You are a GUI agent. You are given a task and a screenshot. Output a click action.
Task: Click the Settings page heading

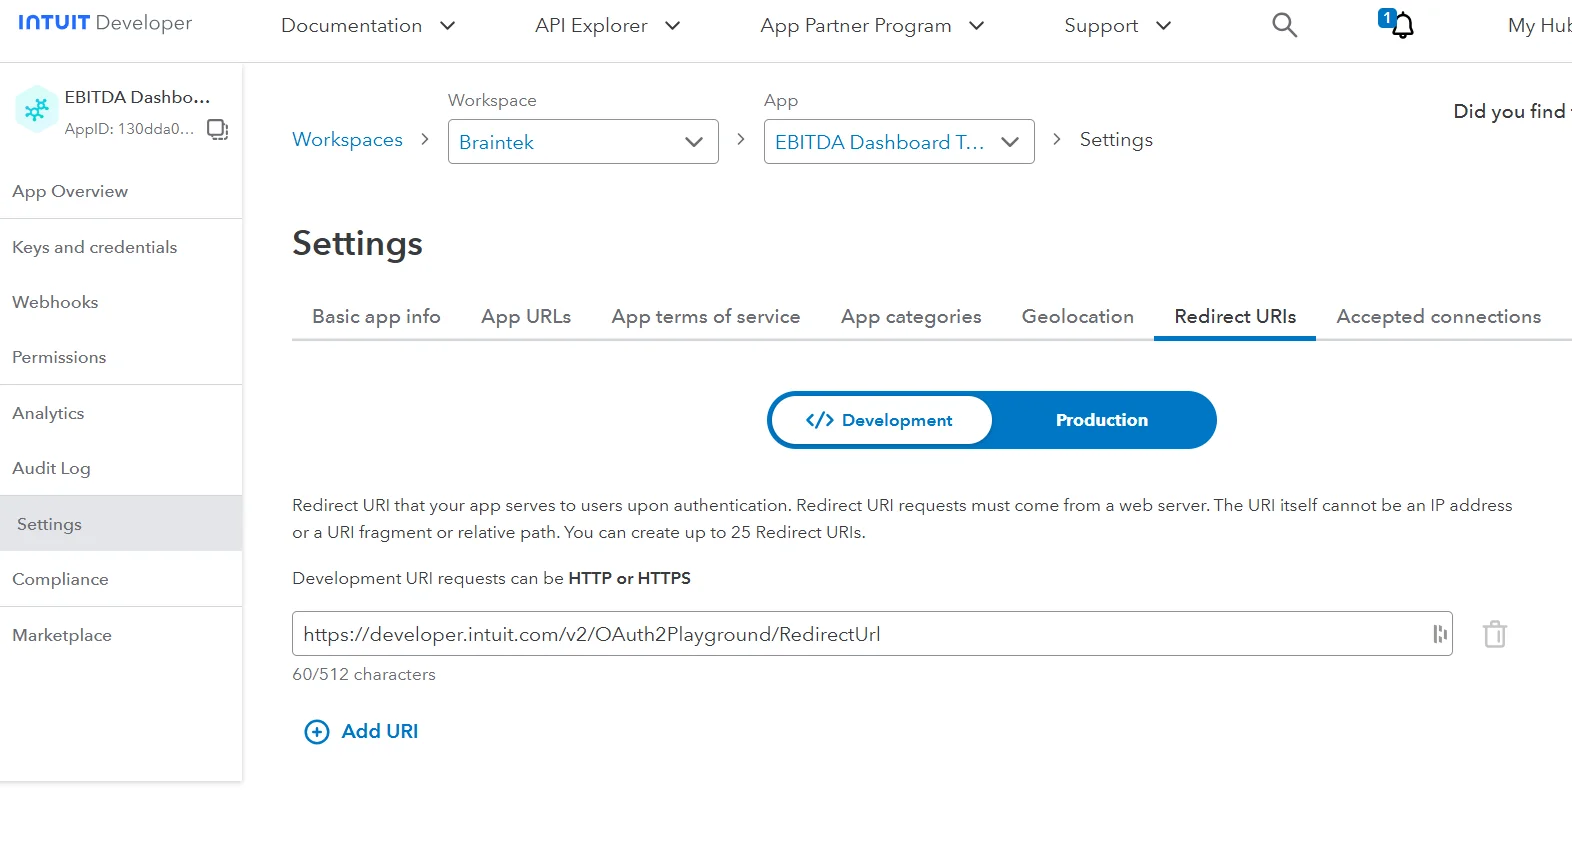[x=357, y=244]
